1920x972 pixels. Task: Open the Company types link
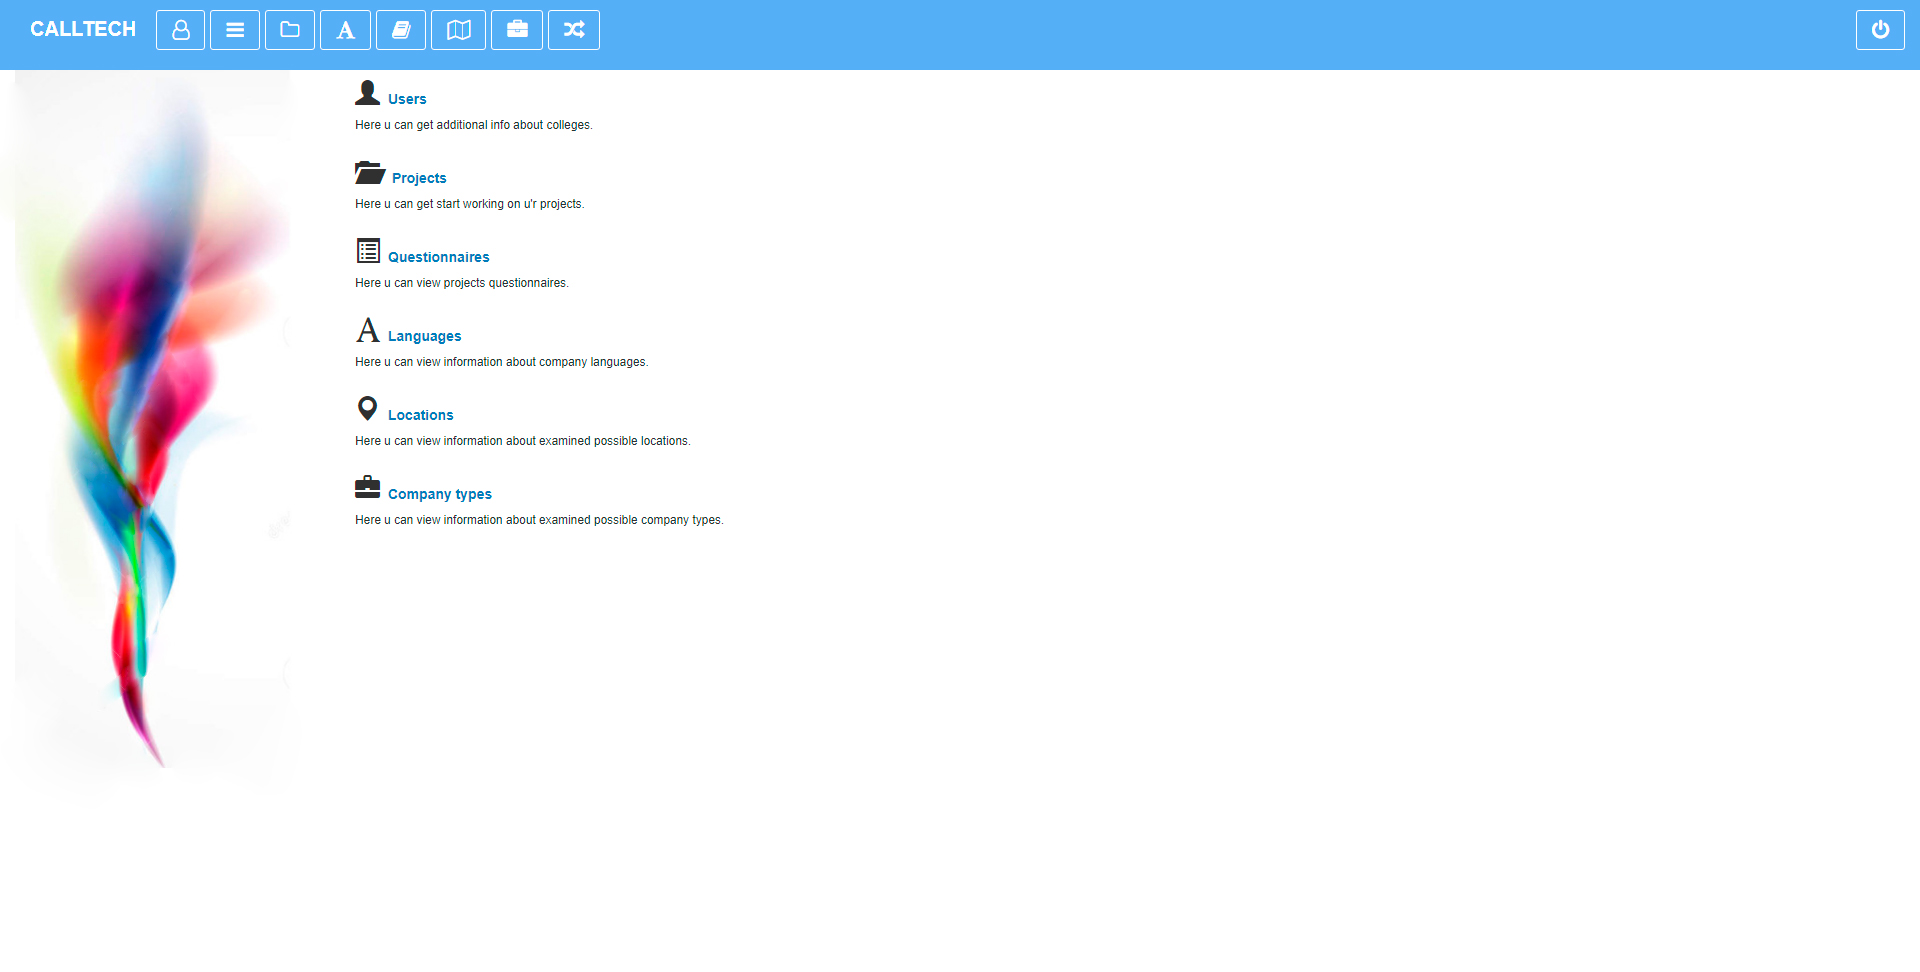(439, 494)
